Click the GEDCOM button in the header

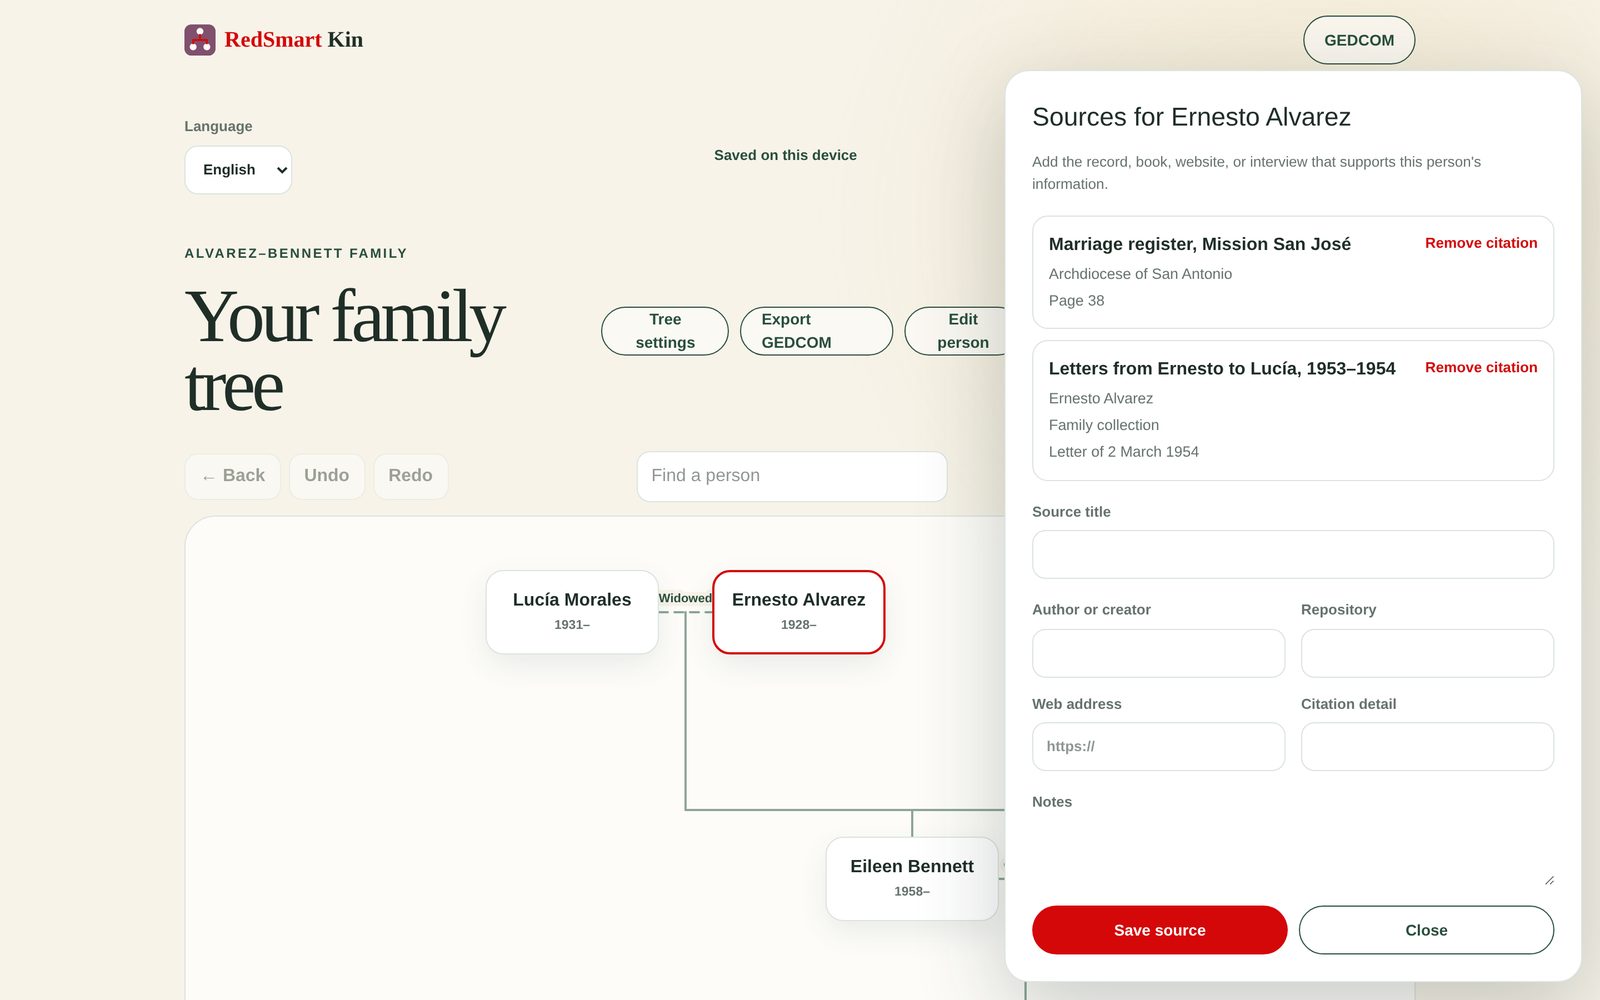1359,40
